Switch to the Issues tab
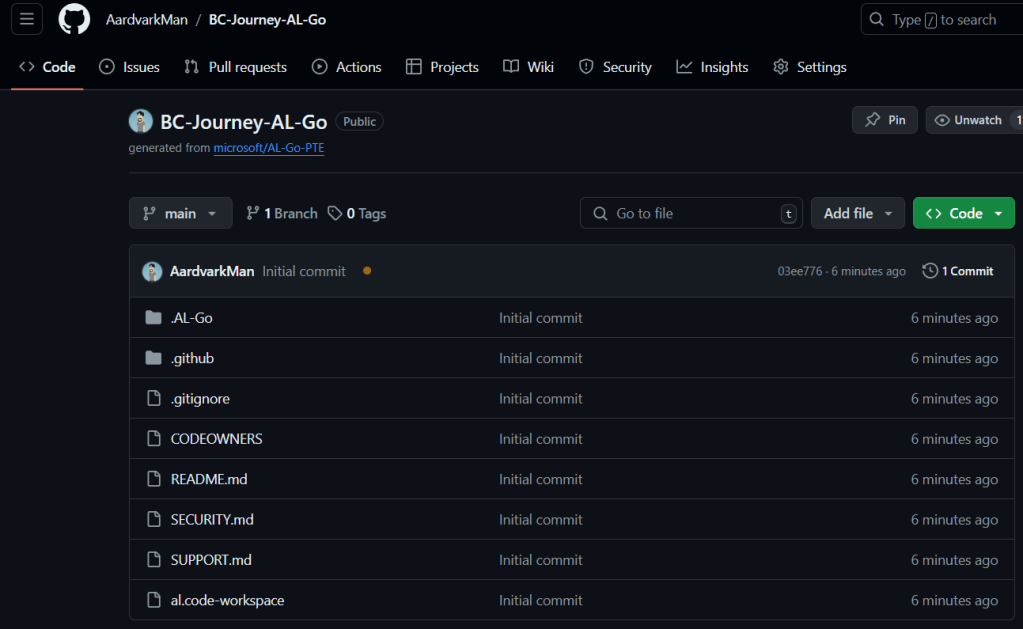1023x629 pixels. 129,67
